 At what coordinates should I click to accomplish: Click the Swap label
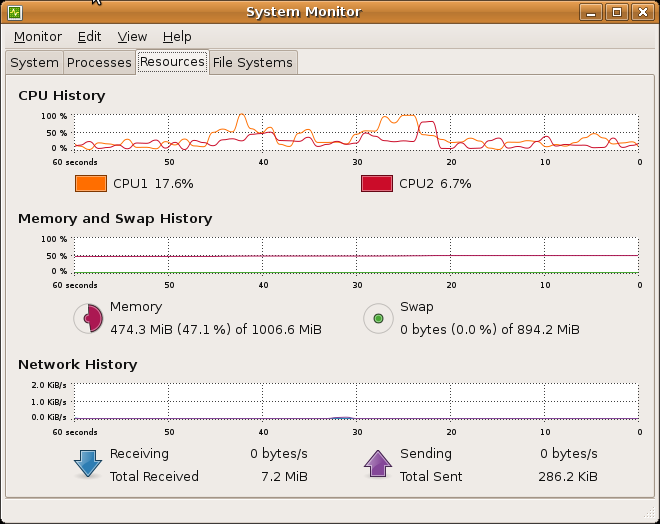pyautogui.click(x=416, y=307)
